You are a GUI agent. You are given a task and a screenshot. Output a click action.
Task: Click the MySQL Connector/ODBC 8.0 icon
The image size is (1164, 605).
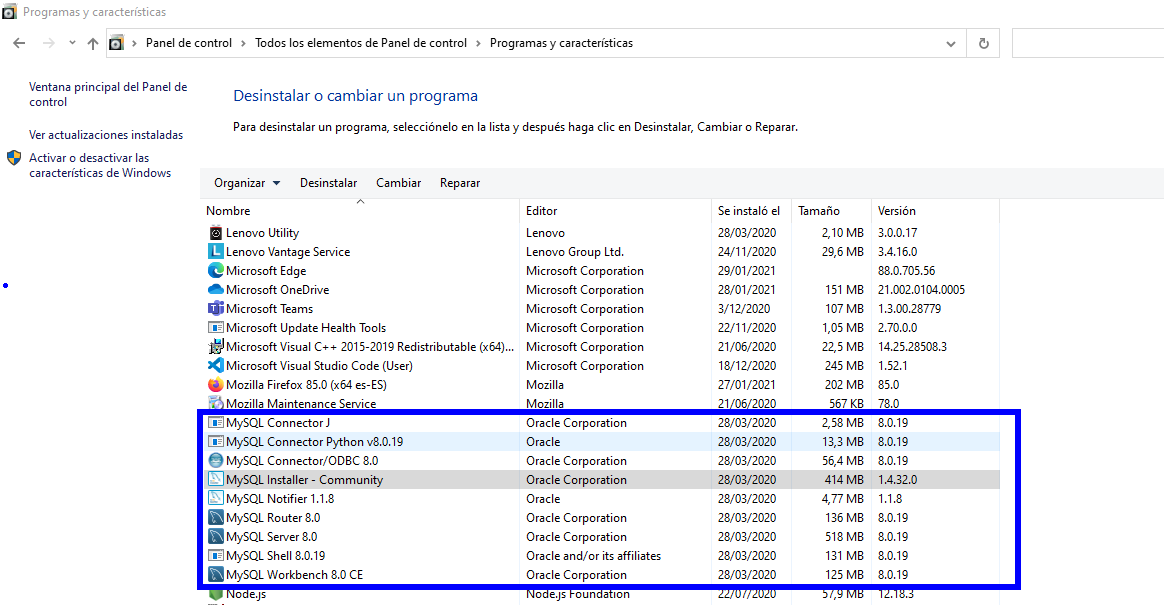tap(215, 461)
